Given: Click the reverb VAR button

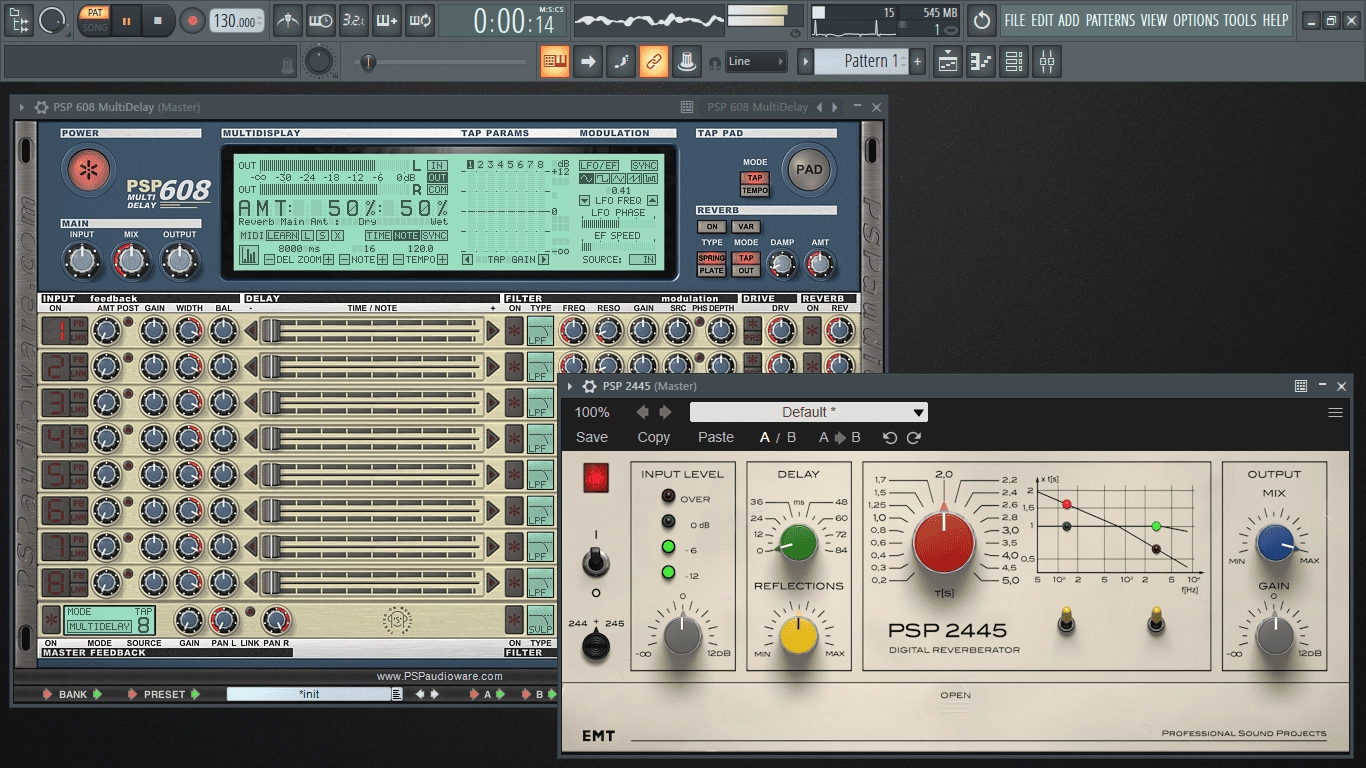Looking at the screenshot, I should (746, 227).
